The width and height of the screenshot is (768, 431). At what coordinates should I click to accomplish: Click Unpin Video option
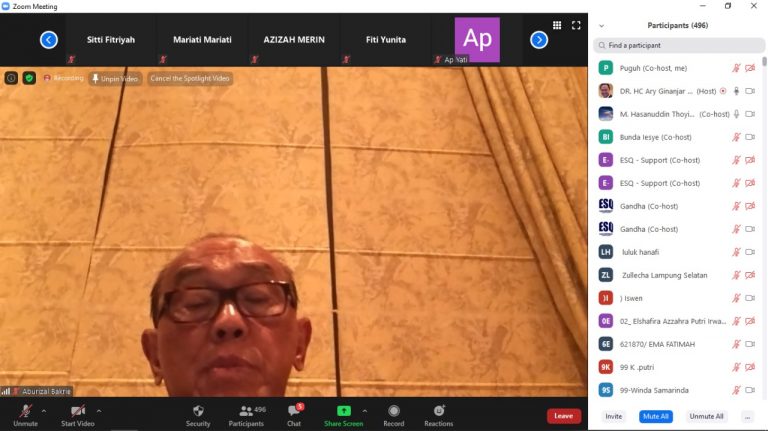[x=115, y=78]
